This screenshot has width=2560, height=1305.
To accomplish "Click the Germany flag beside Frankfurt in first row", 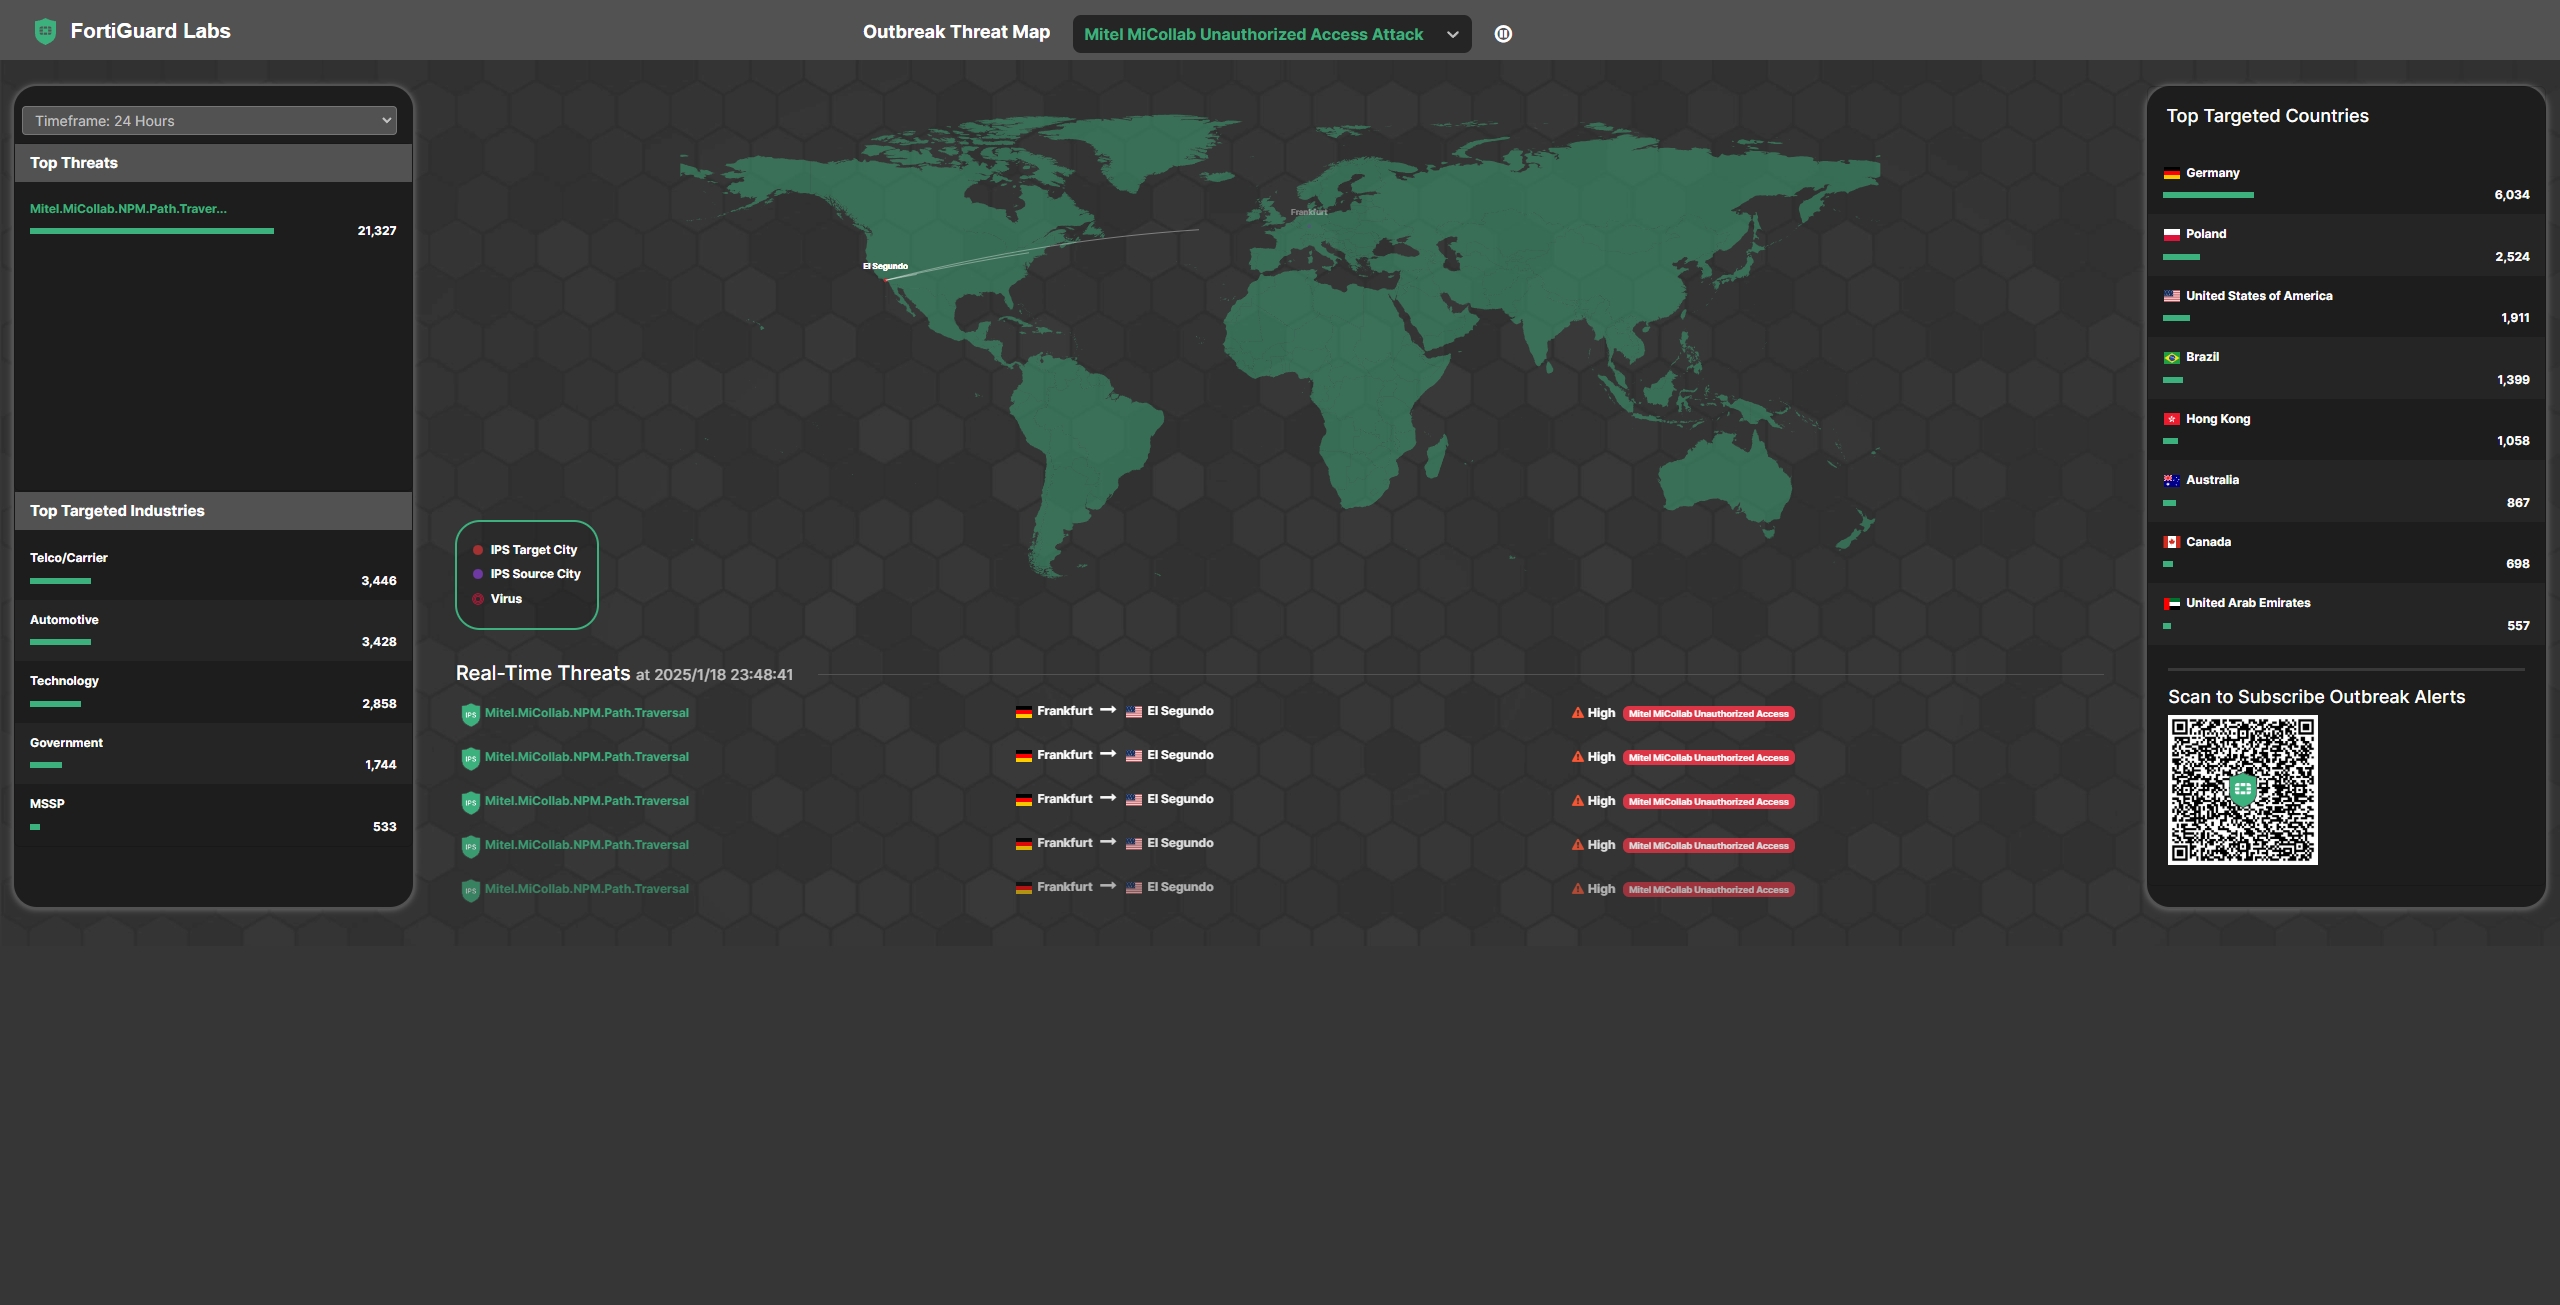I will [x=1024, y=712].
